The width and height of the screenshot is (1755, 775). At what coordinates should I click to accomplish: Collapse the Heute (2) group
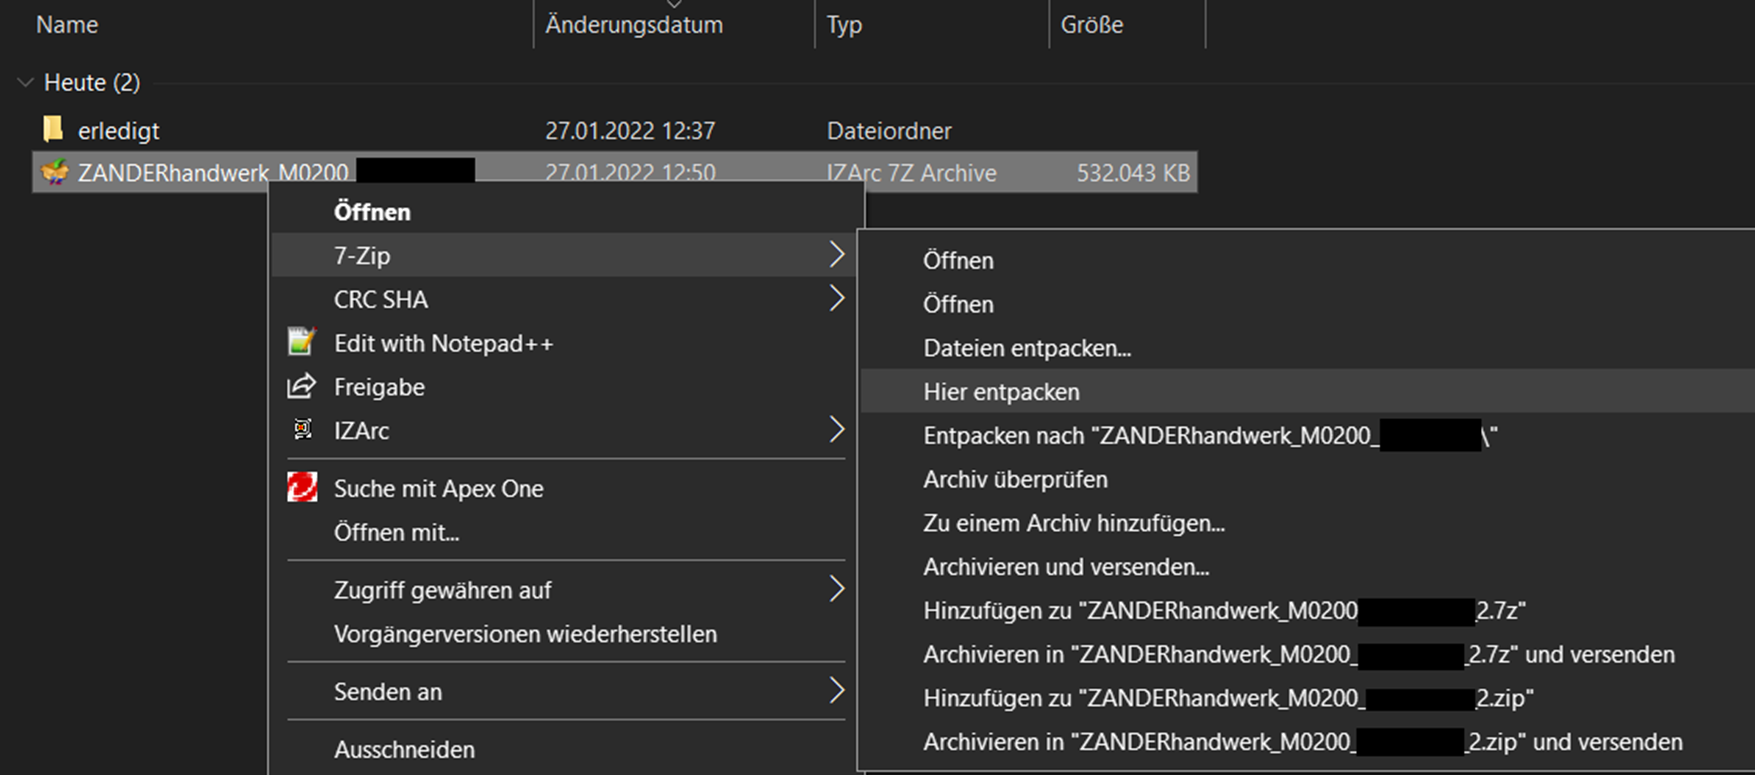(x=25, y=83)
